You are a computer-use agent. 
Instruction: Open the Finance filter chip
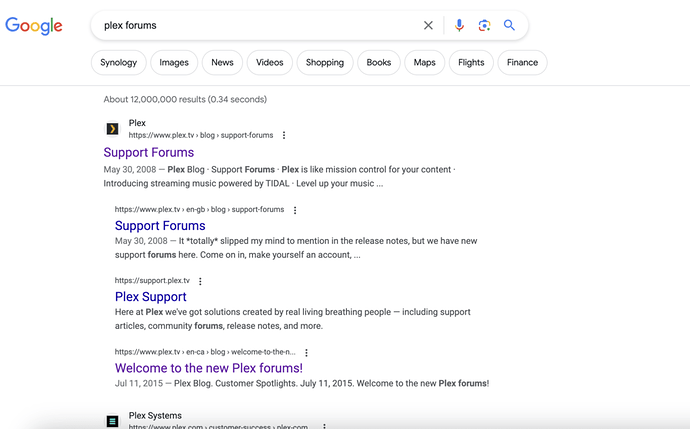point(522,62)
